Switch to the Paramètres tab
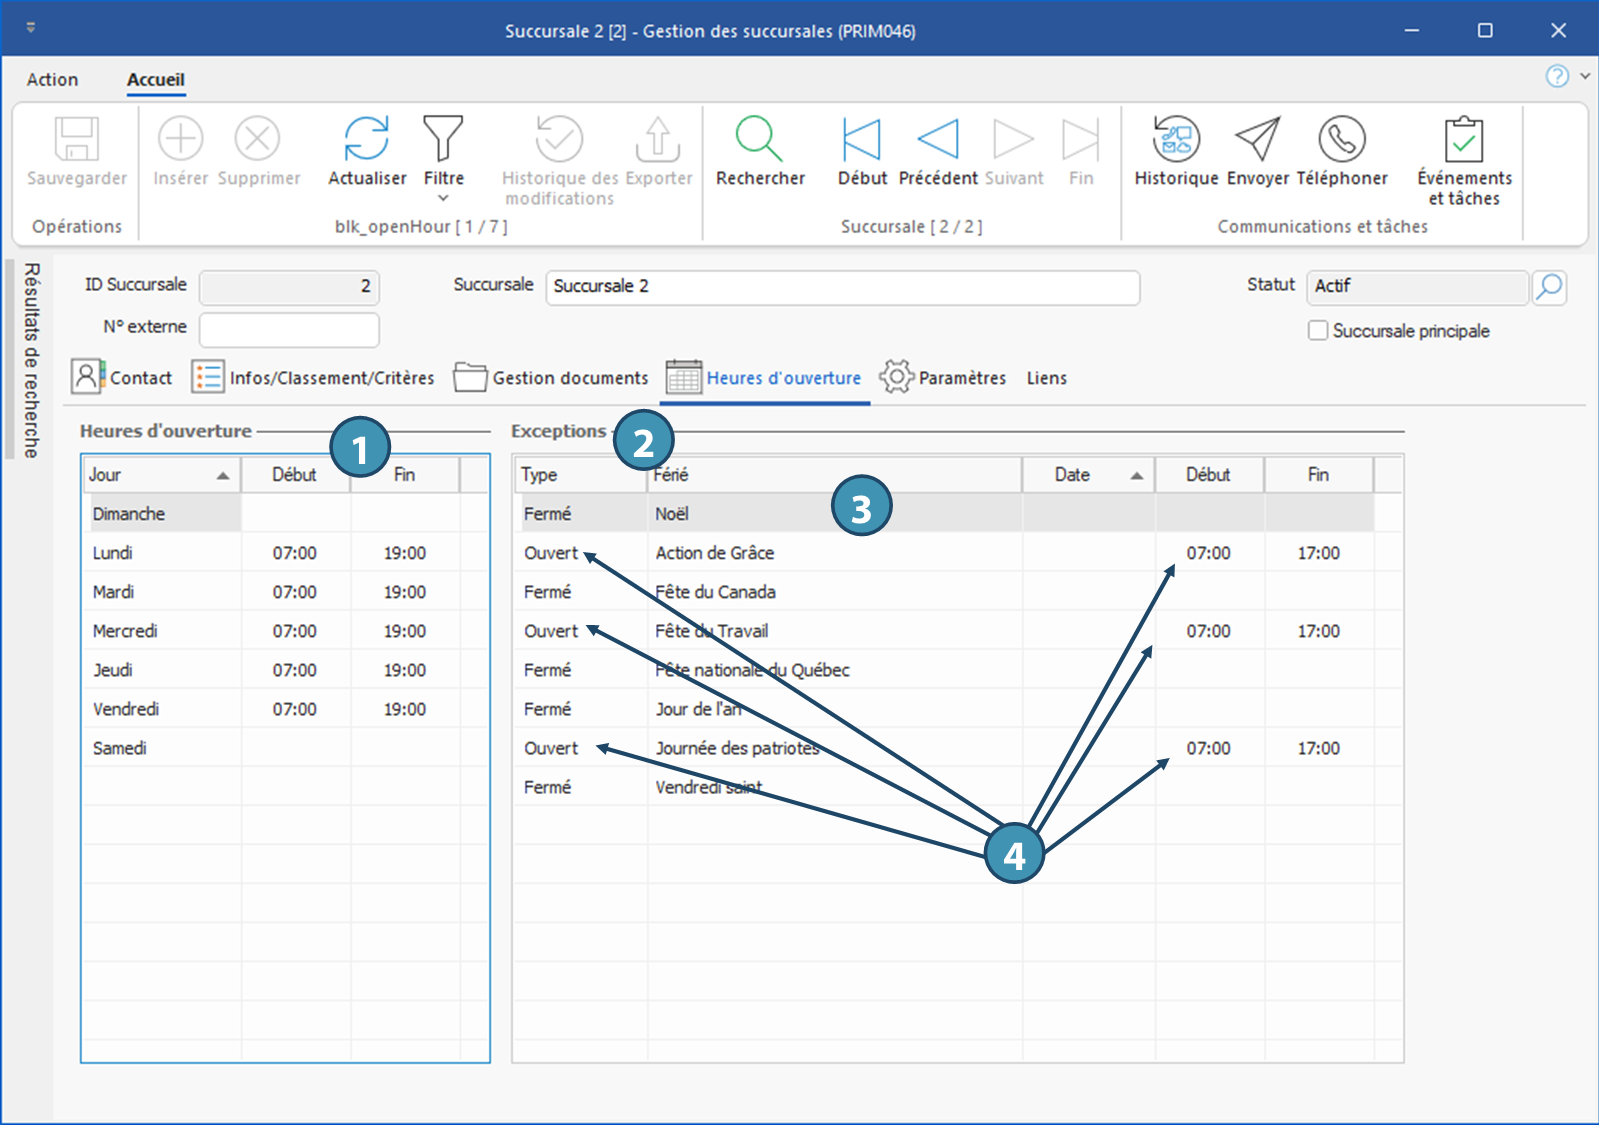The image size is (1599, 1125). 942,378
